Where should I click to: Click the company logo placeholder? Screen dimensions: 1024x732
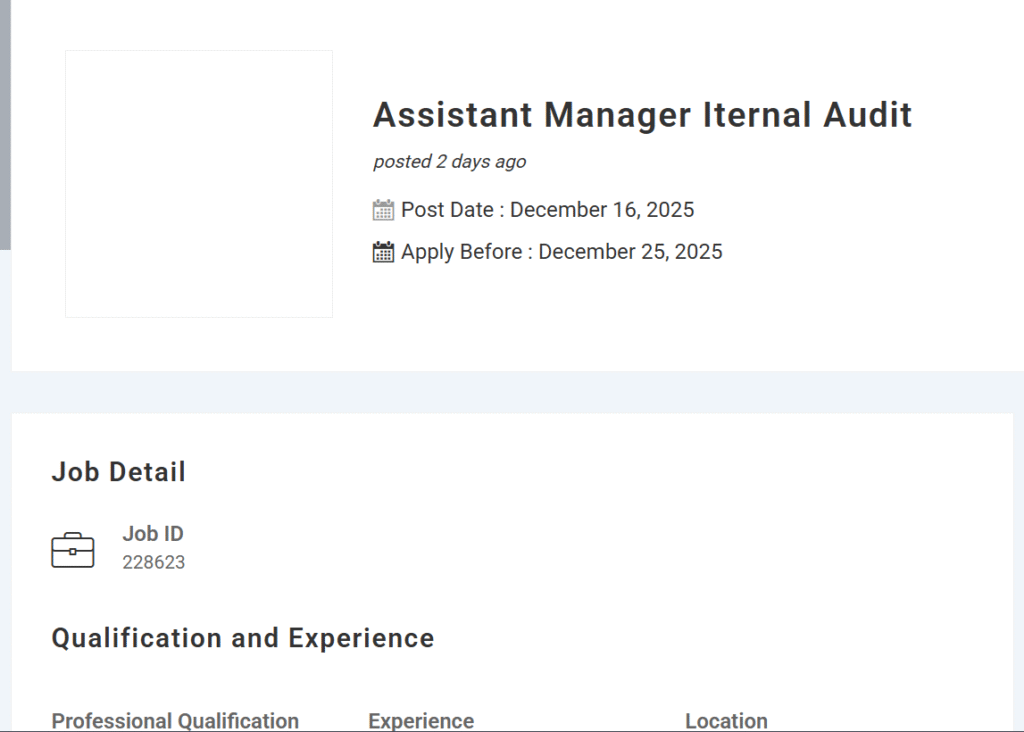198,184
